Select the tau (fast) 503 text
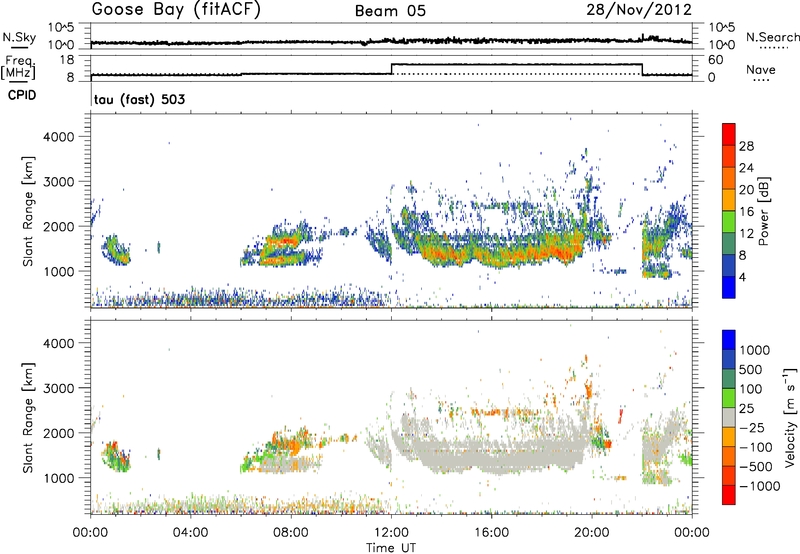 [x=139, y=99]
